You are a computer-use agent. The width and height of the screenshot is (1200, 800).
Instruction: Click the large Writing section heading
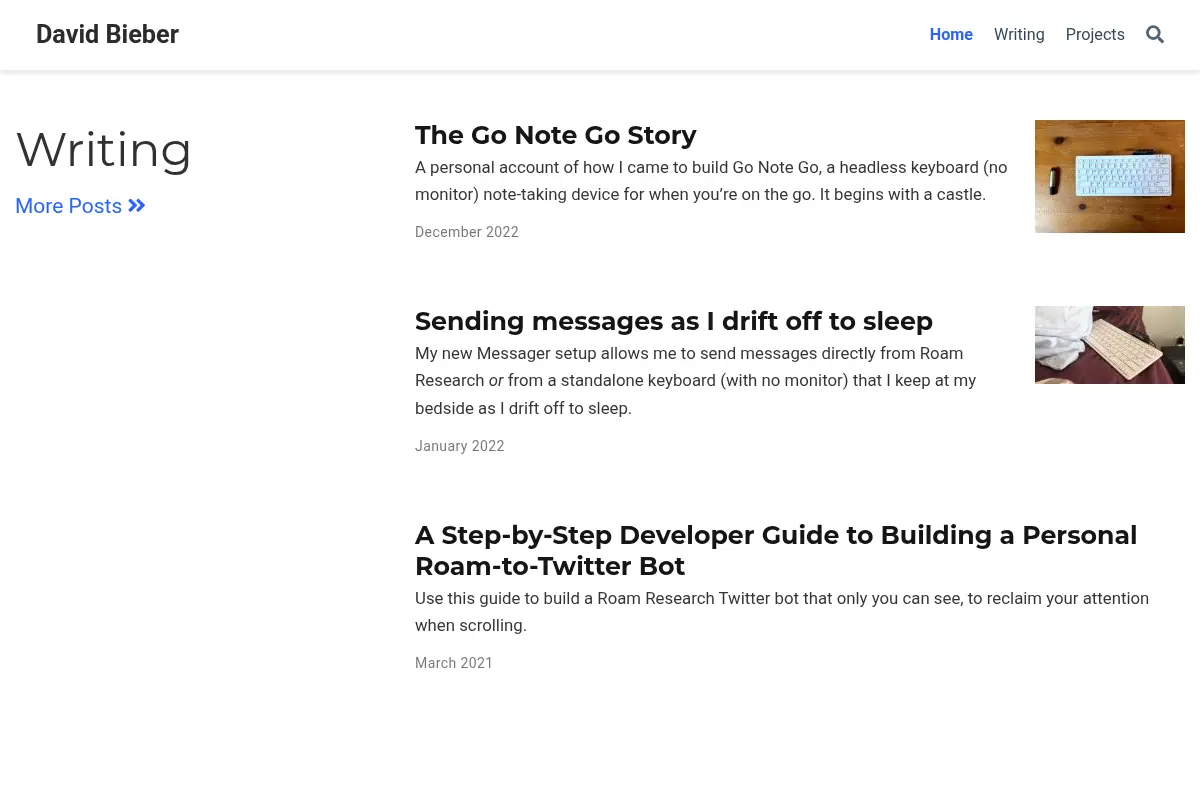click(104, 150)
